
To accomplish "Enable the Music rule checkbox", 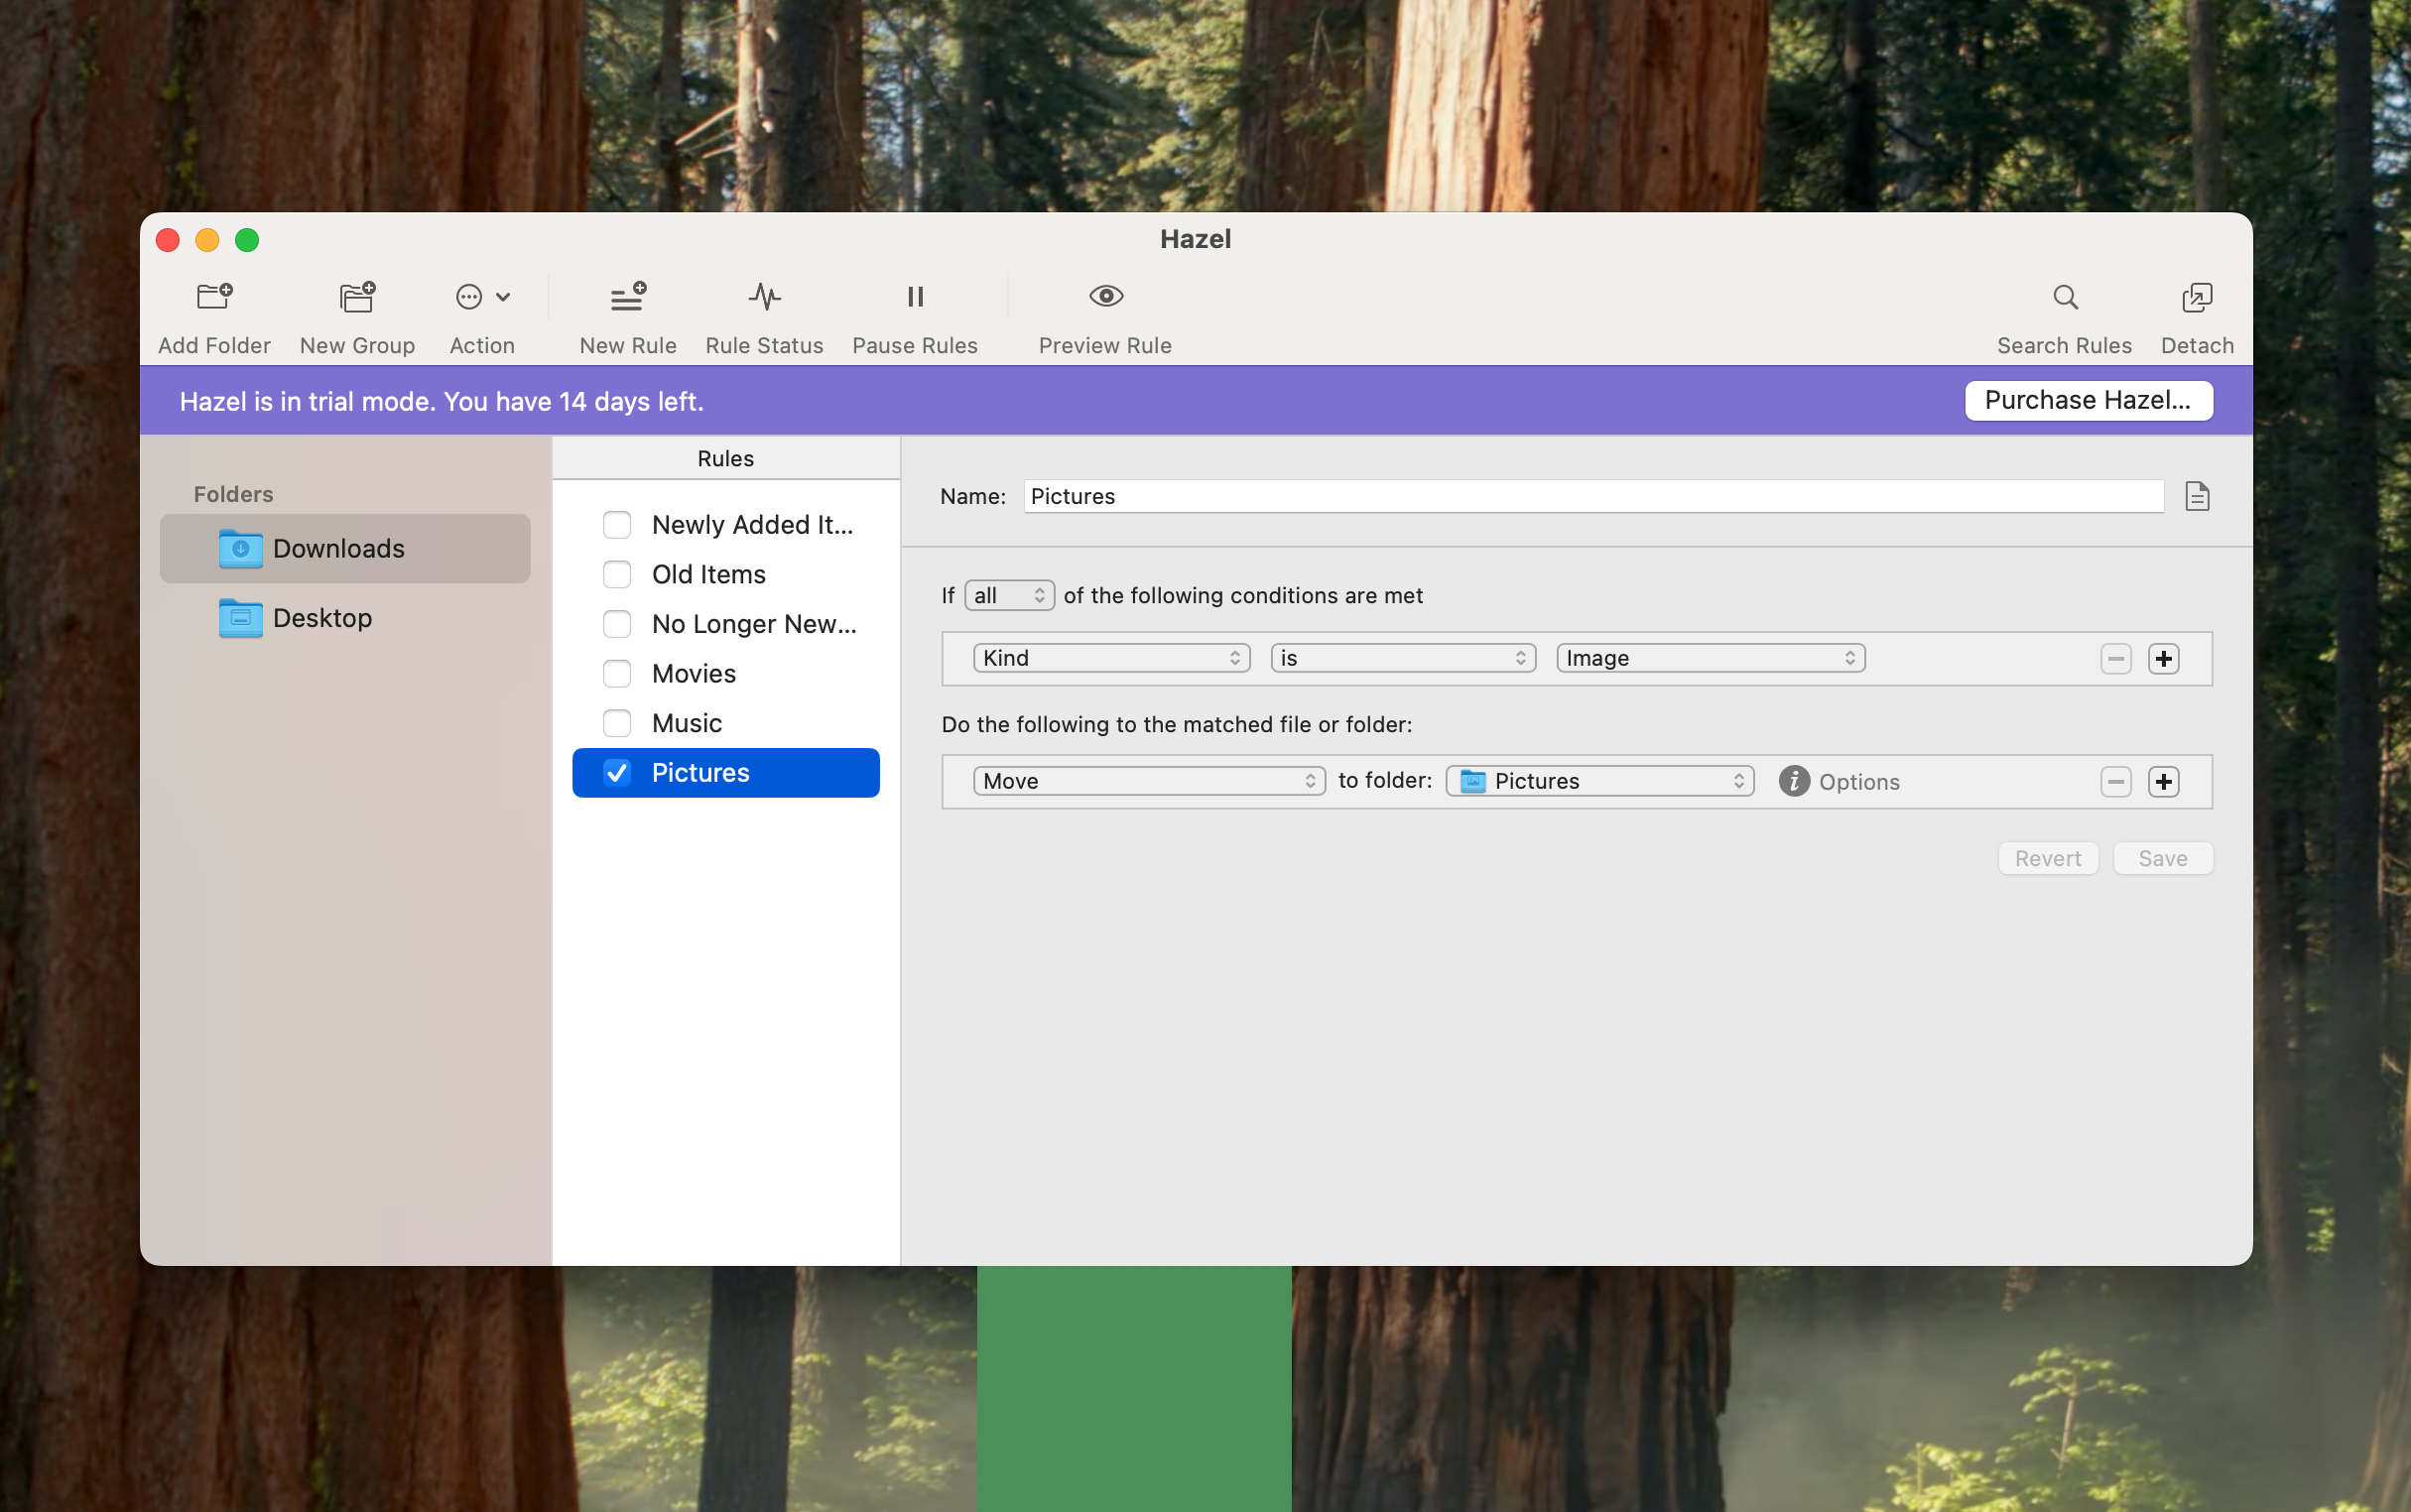I will pyautogui.click(x=617, y=723).
